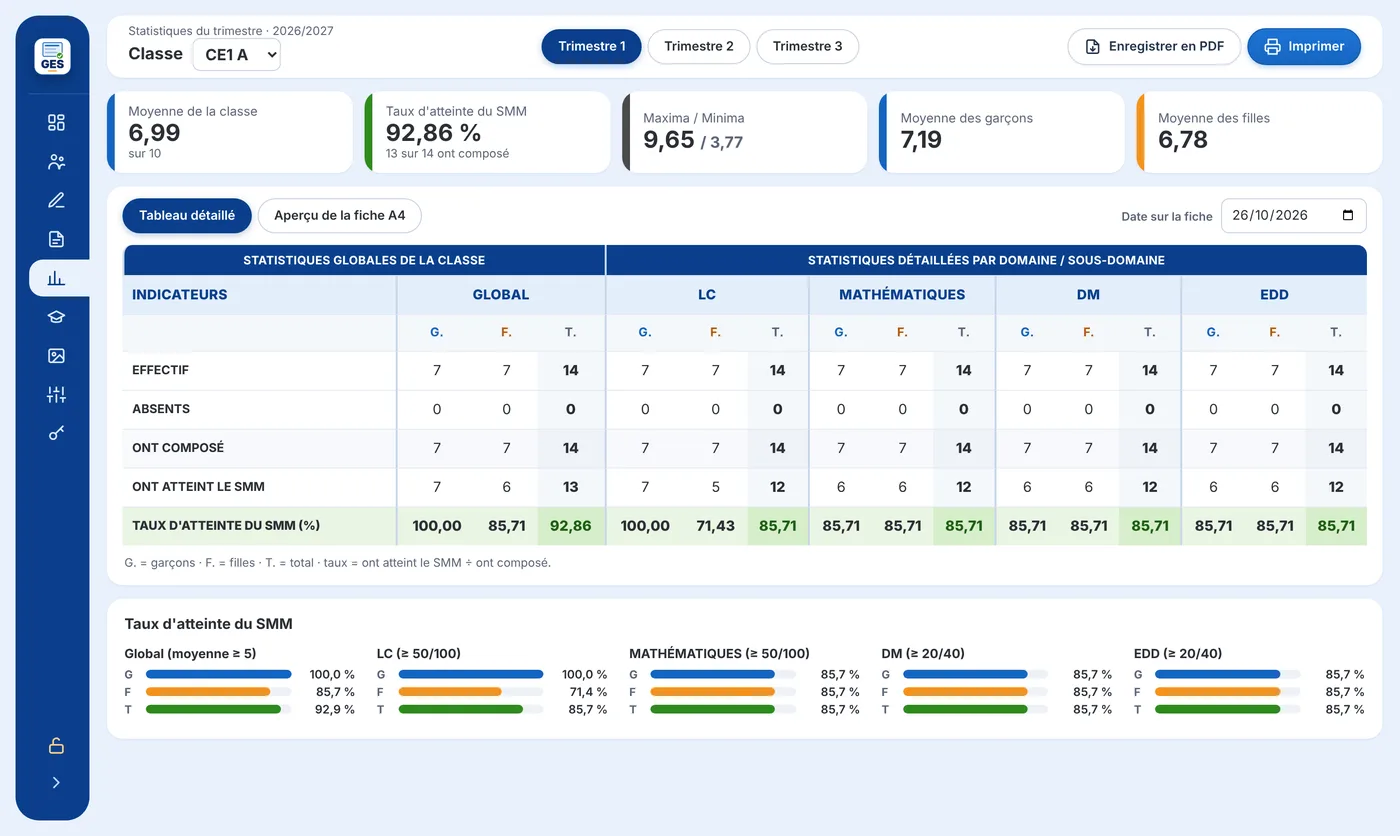Expand the sidebar with the chevron arrow
This screenshot has width=1400, height=836.
tap(56, 783)
